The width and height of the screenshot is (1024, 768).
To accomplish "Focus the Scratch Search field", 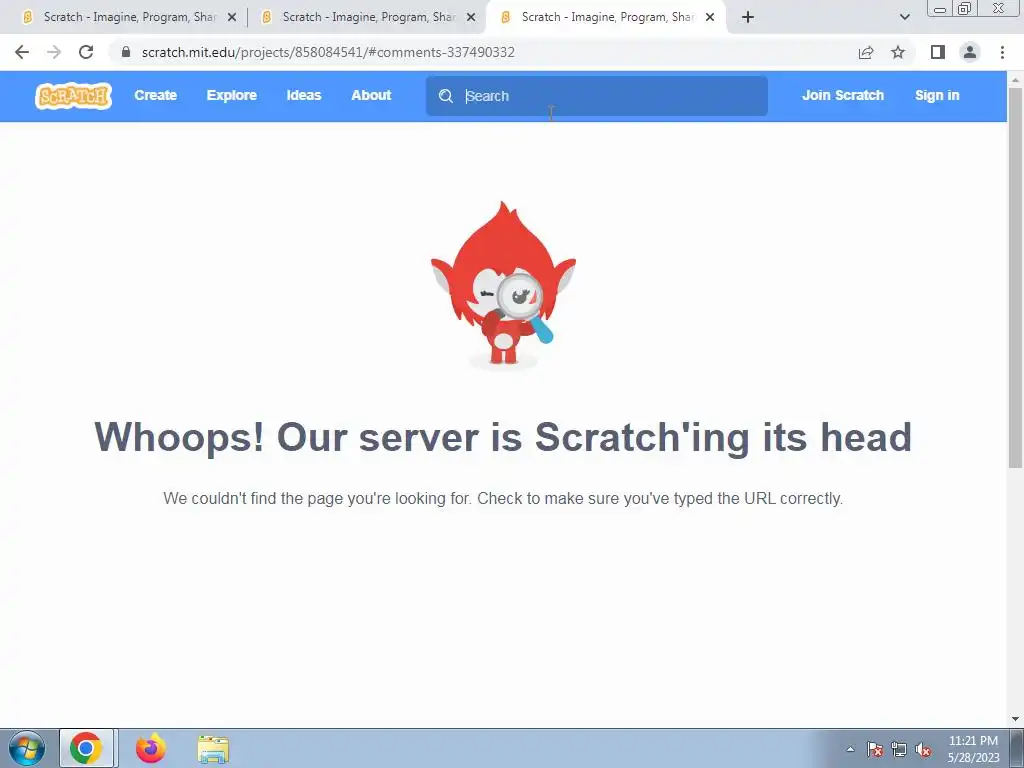I will coord(596,96).
